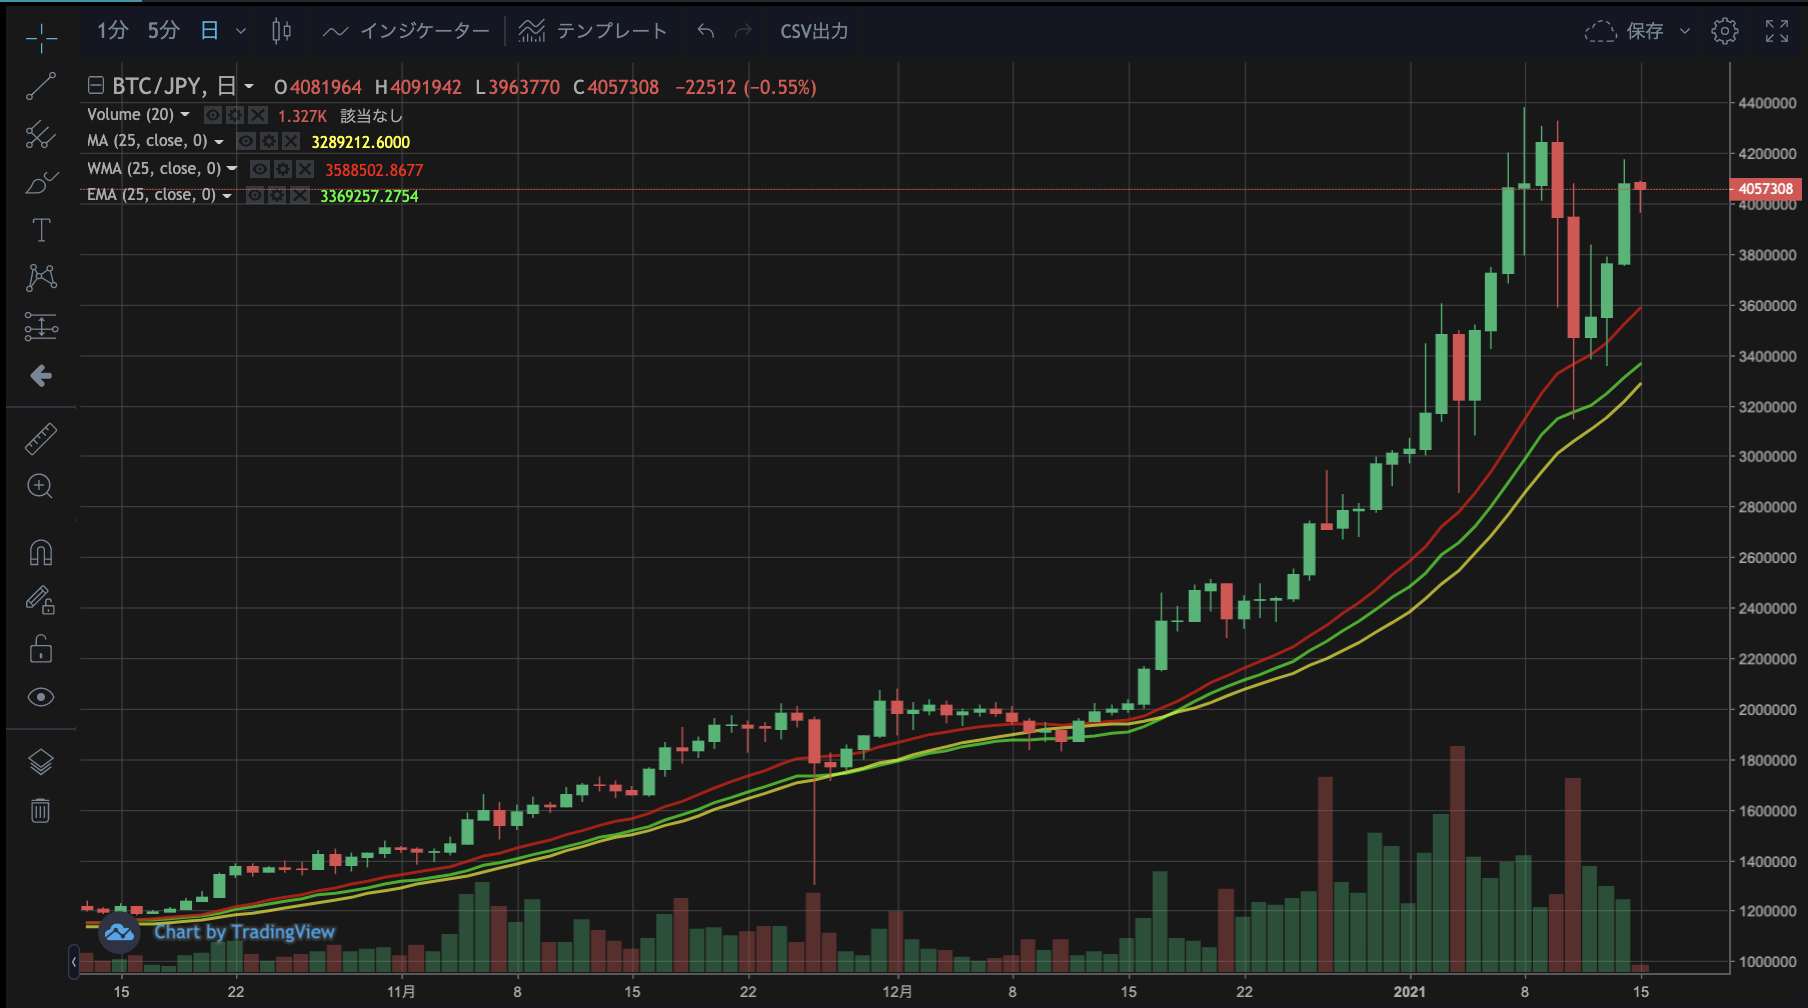Click the CSV出力 button
The width and height of the screenshot is (1808, 1008).
pyautogui.click(x=814, y=31)
